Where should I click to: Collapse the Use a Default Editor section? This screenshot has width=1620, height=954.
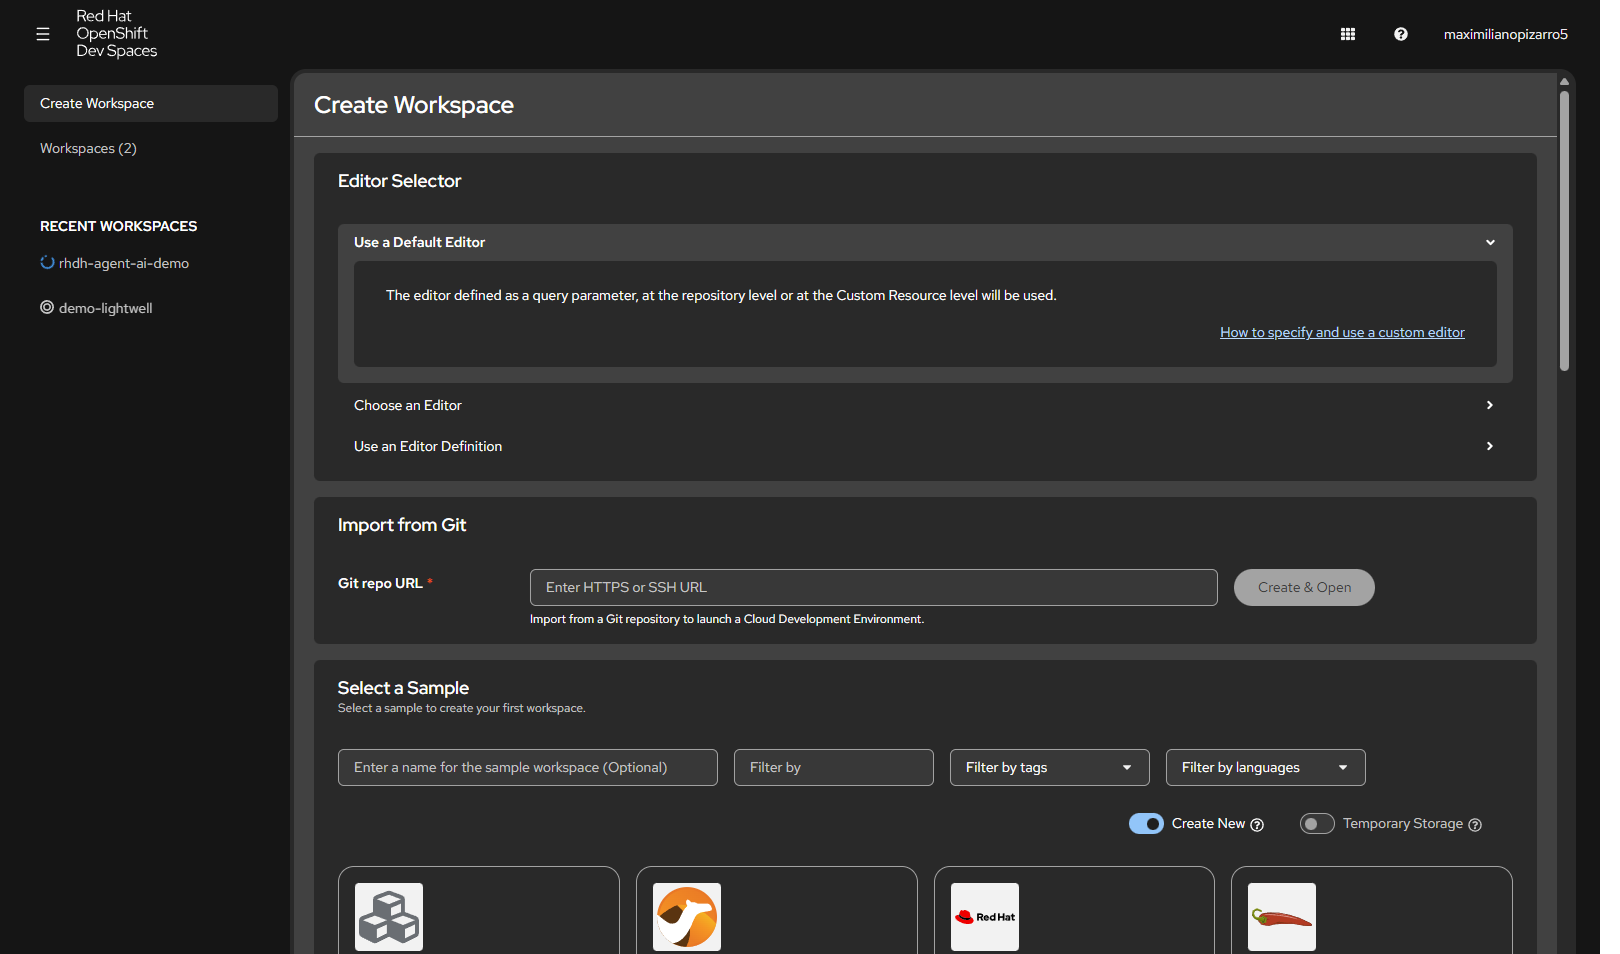point(925,242)
